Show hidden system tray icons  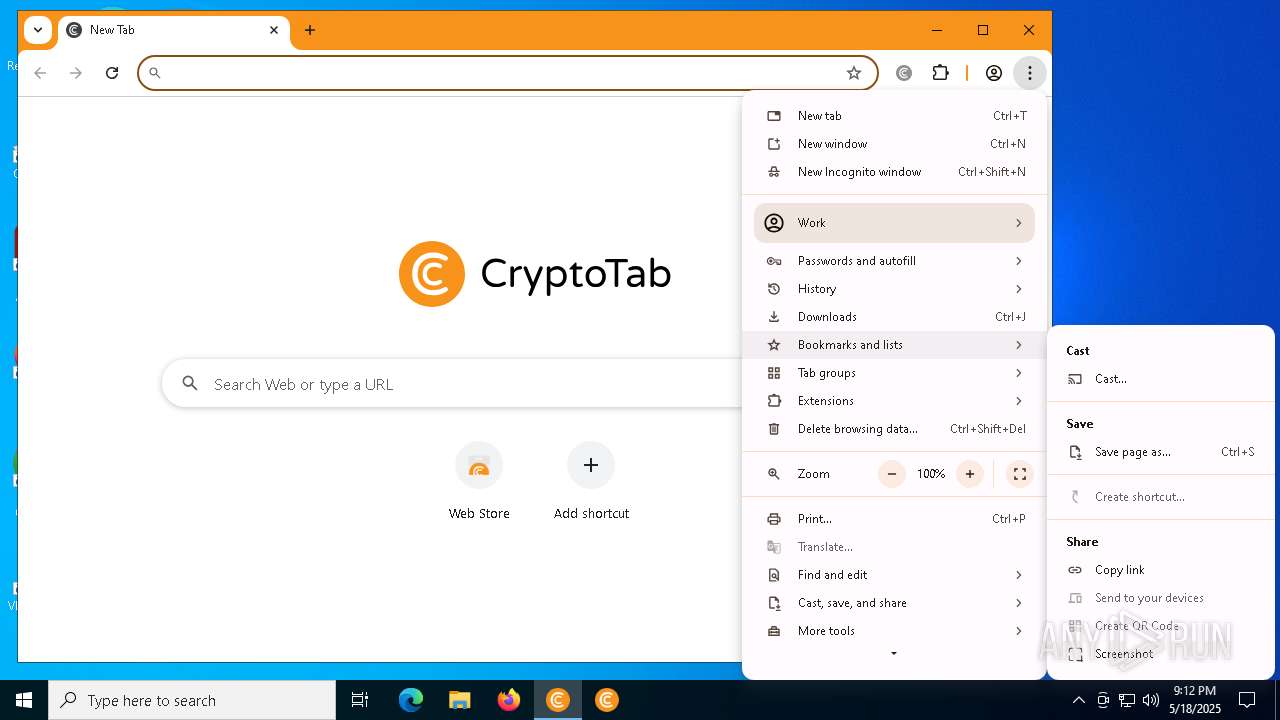click(x=1079, y=700)
